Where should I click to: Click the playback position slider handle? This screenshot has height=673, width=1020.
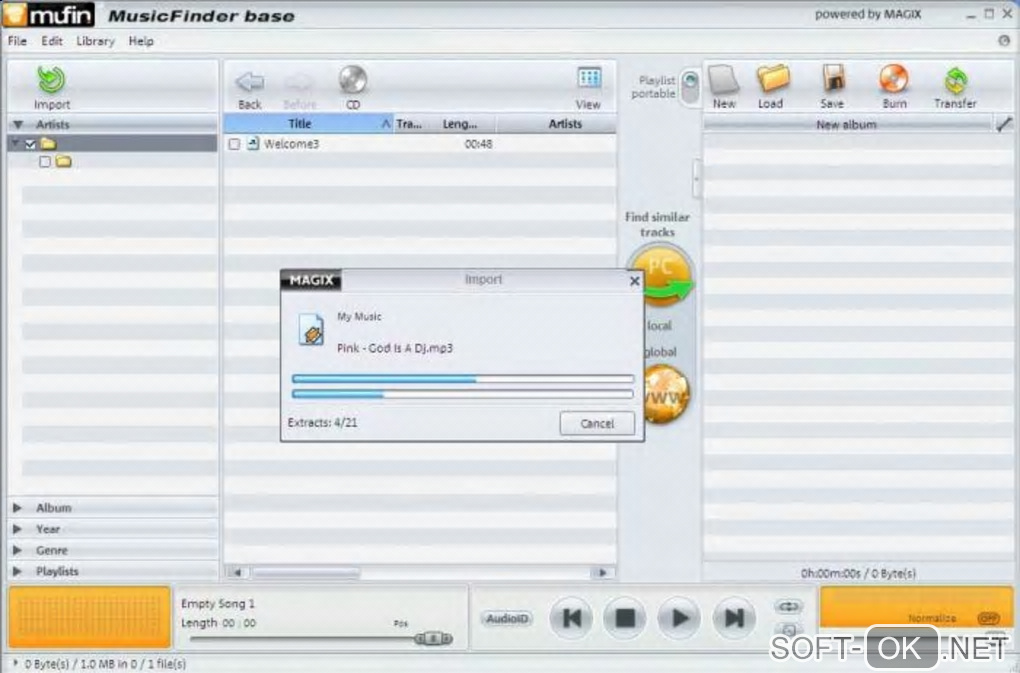click(x=434, y=639)
